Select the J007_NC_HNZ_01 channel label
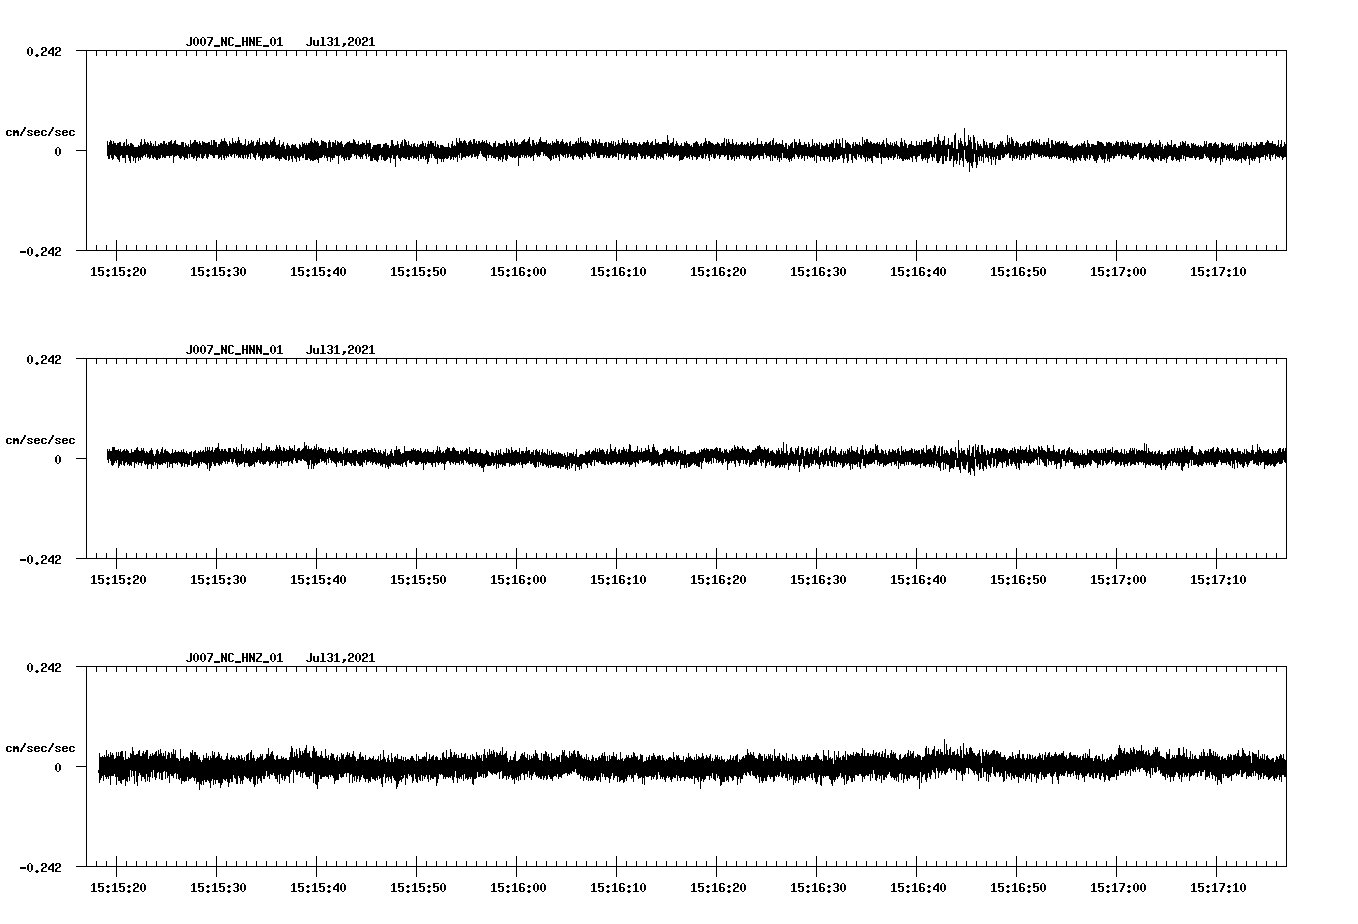 [x=233, y=657]
